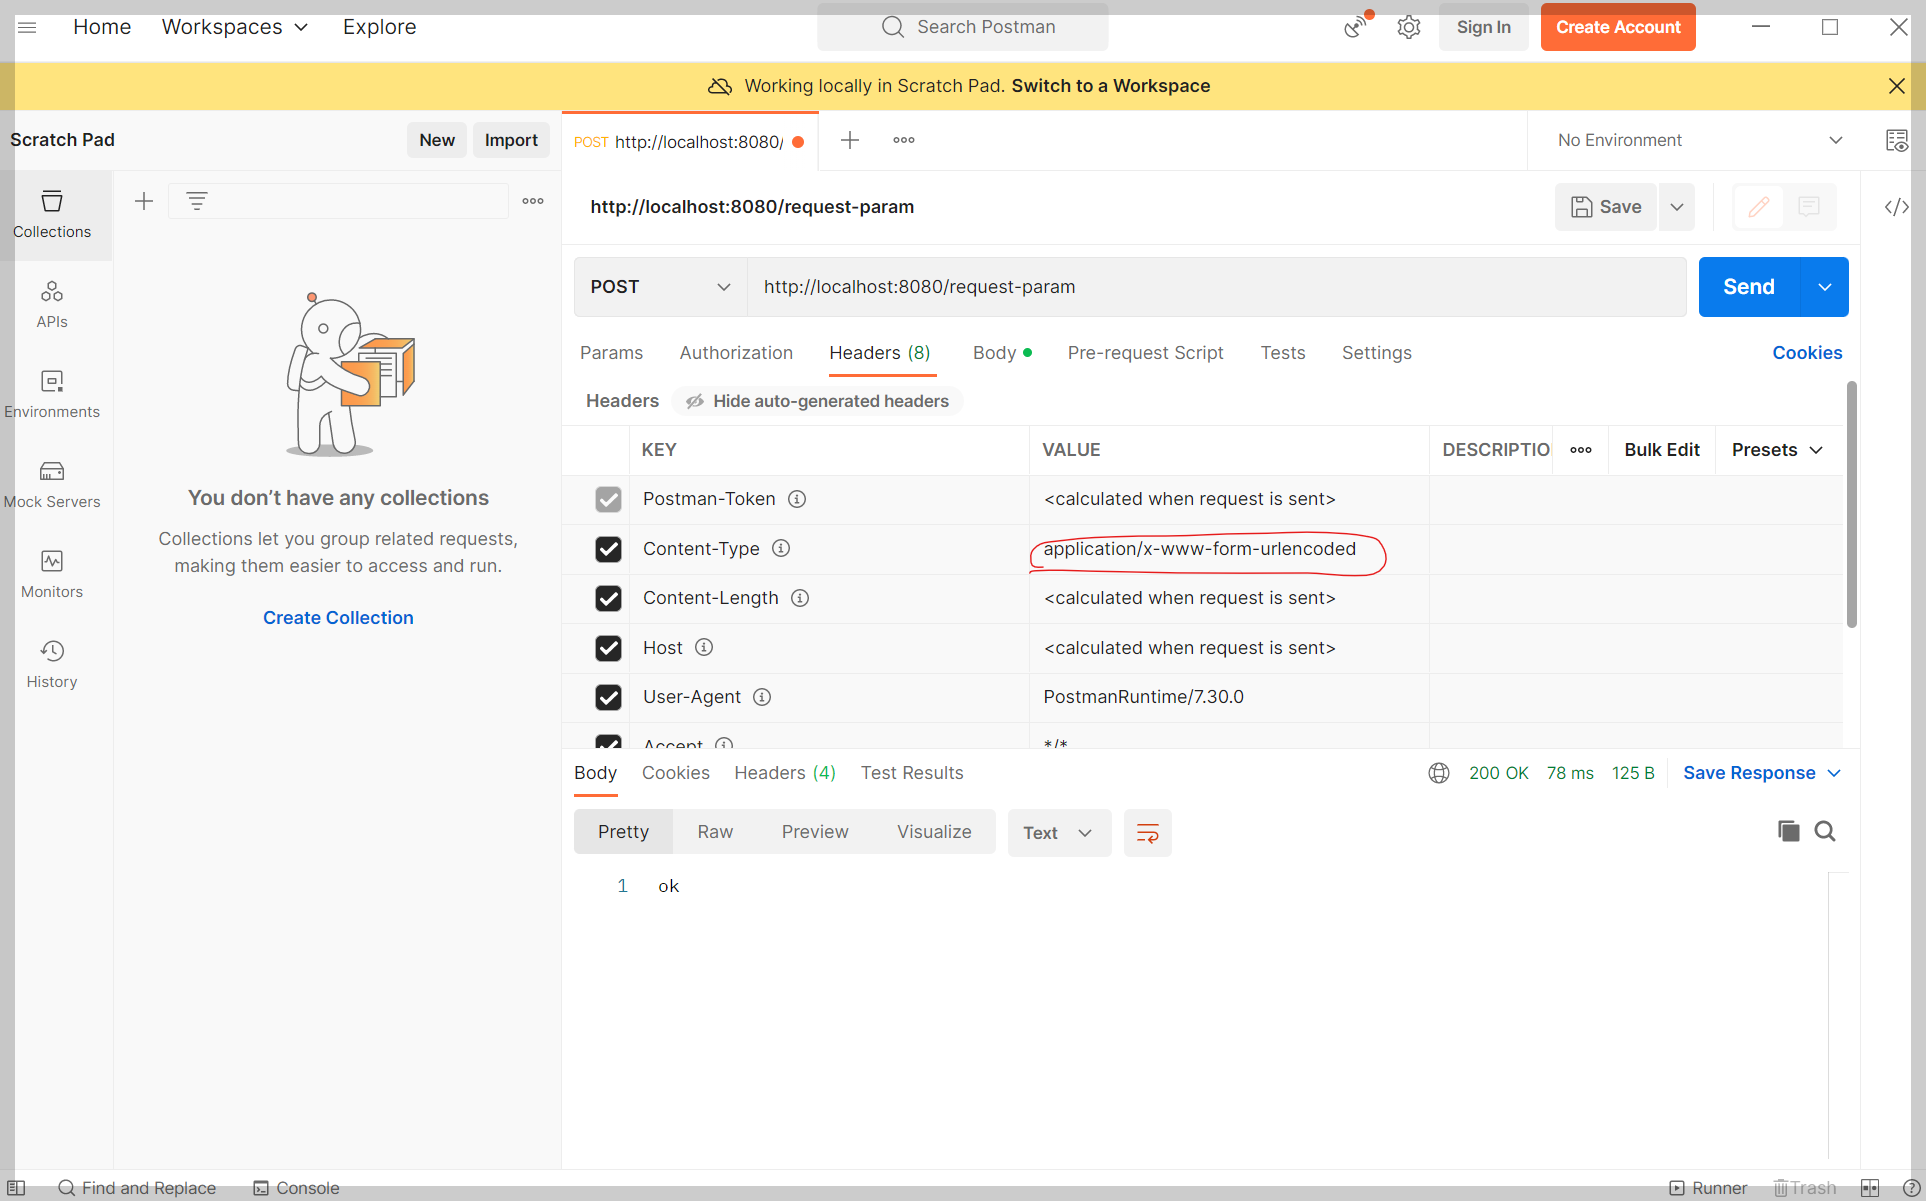Click the Import button
Viewport: 1926px width, 1201px height.
(511, 140)
